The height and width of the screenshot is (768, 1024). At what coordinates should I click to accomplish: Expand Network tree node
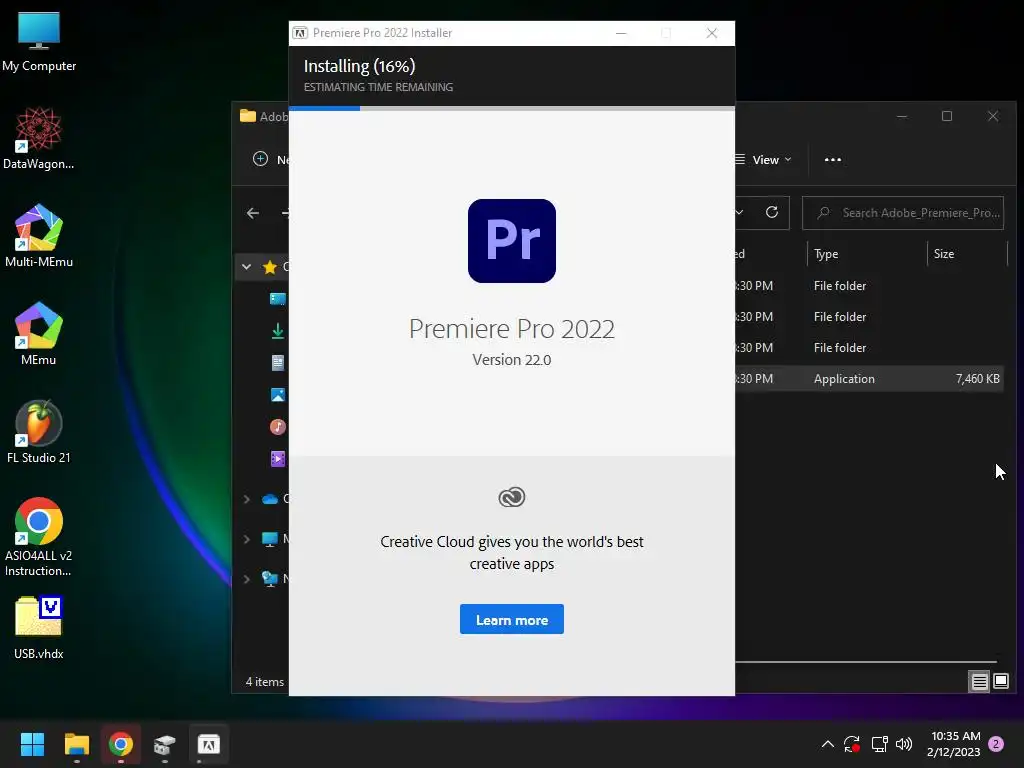point(246,579)
